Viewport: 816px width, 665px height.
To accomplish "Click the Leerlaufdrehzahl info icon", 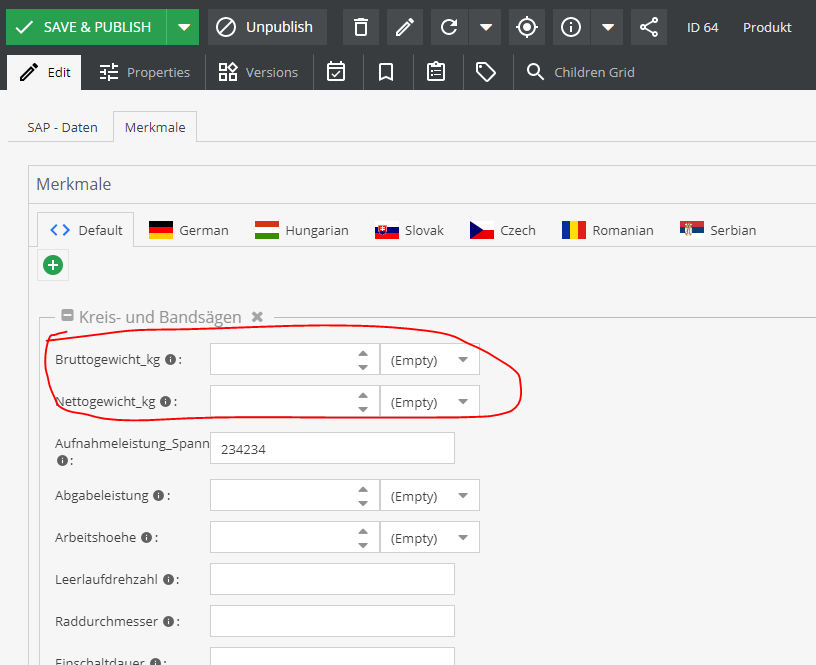I will click(169, 580).
